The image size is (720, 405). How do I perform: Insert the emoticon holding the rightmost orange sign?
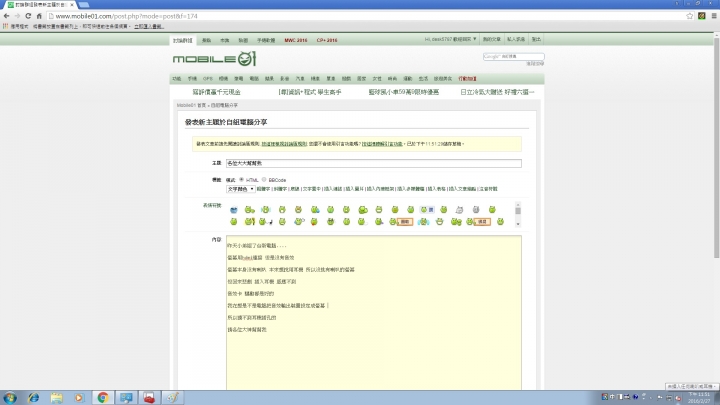478,222
